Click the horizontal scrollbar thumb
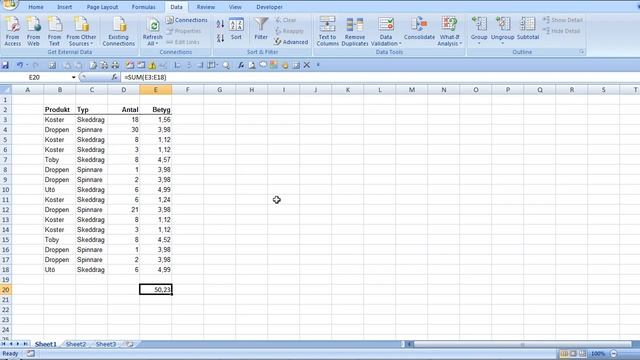 [522, 344]
